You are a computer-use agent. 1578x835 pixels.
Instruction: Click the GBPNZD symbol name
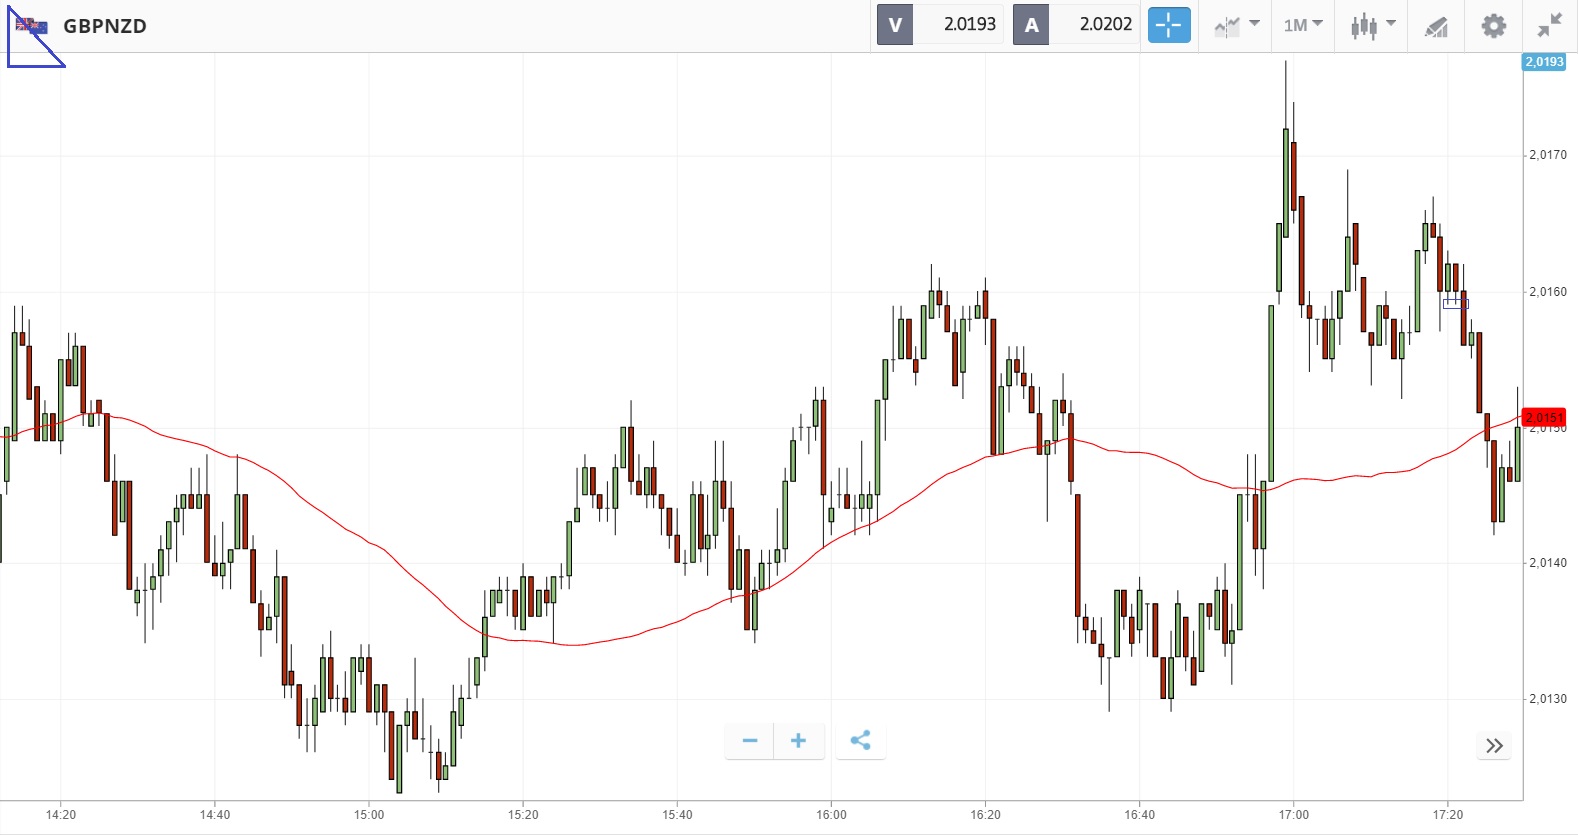(x=105, y=26)
